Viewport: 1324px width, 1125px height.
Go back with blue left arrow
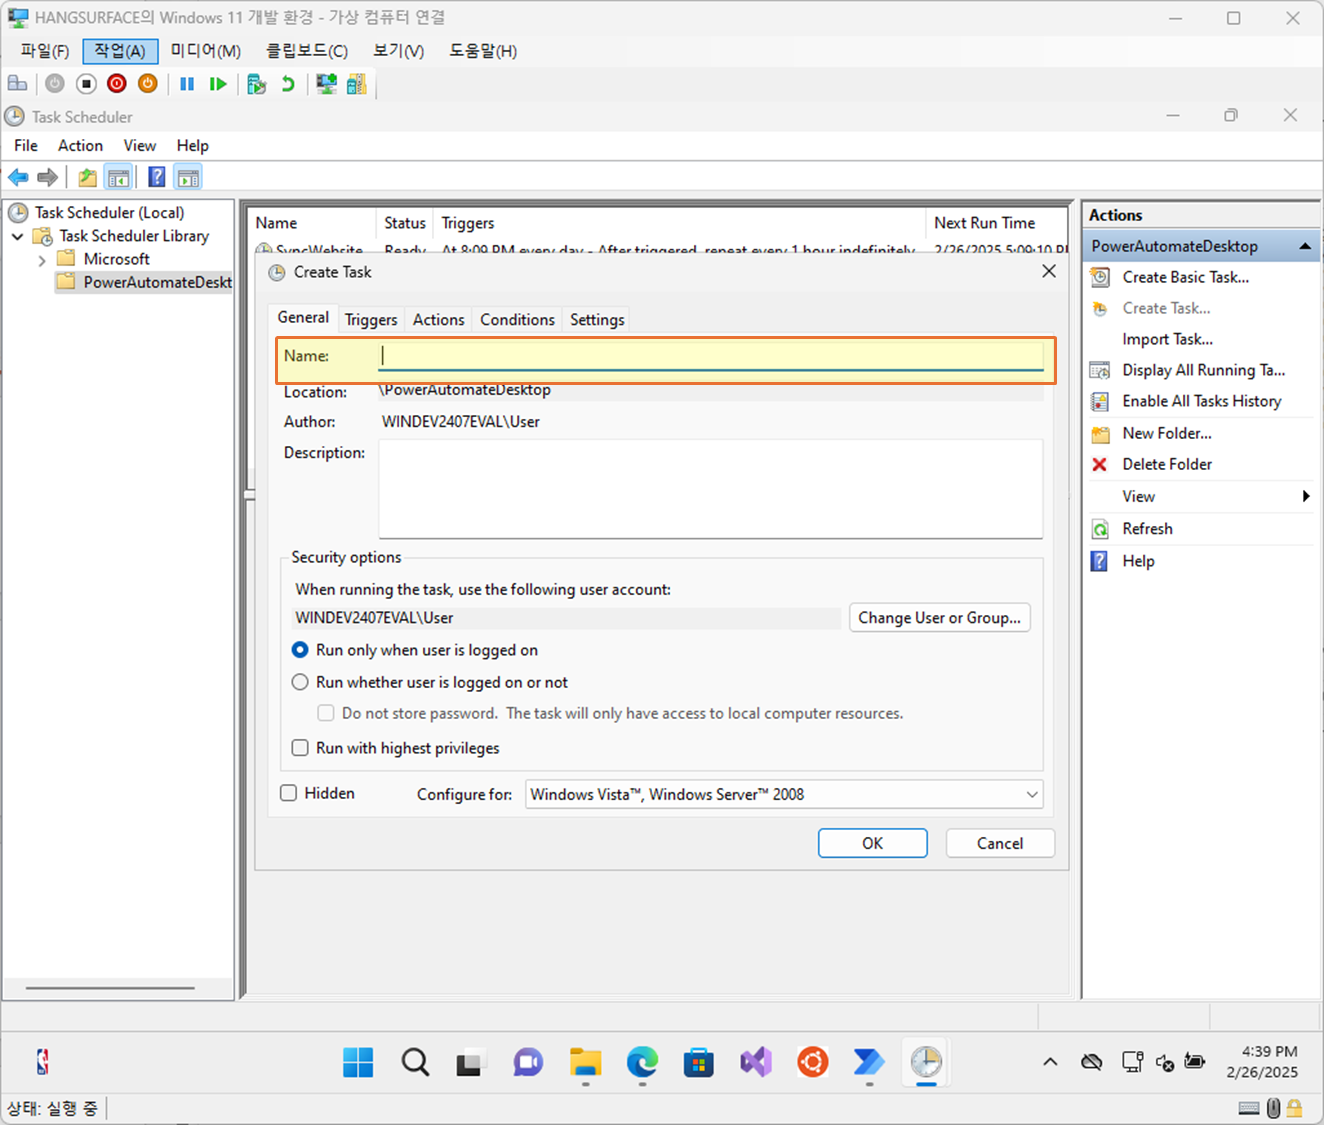pos(18,177)
